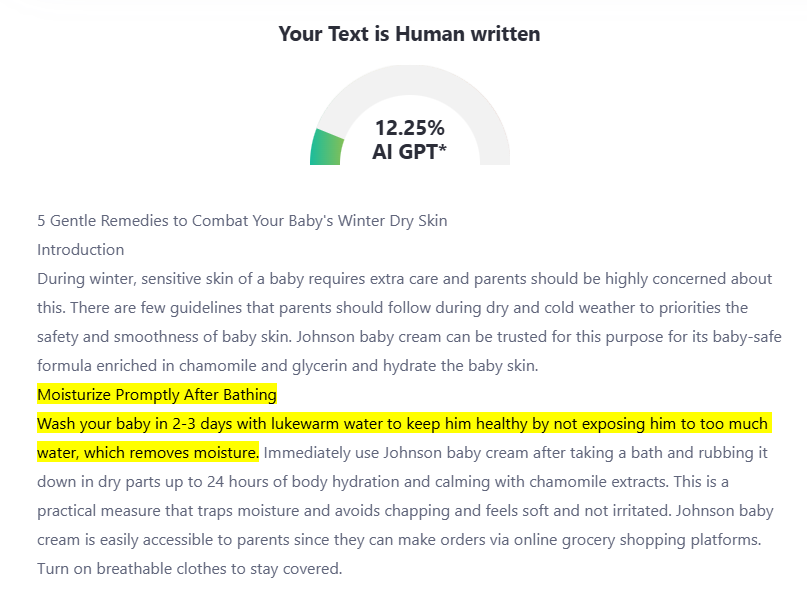Click the line starting "practical measure that traps moisture"
The image size is (807, 590).
click(405, 510)
